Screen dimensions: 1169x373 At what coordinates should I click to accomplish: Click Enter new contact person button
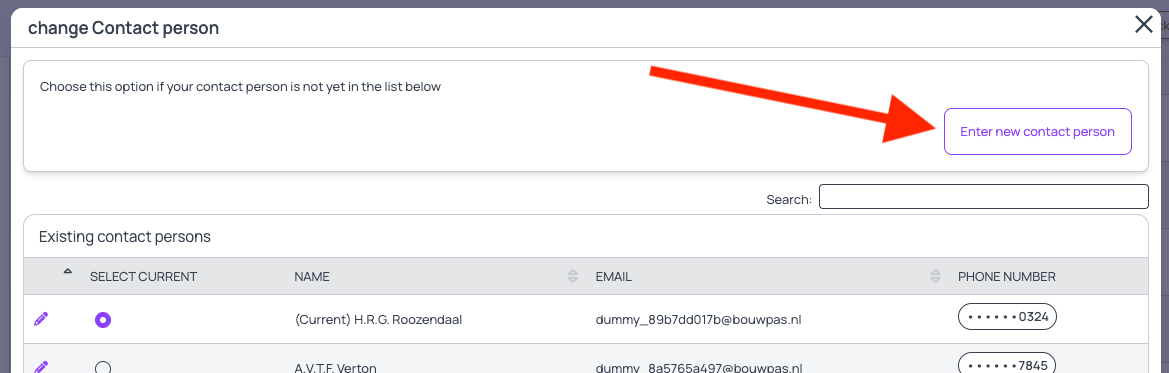click(1038, 131)
